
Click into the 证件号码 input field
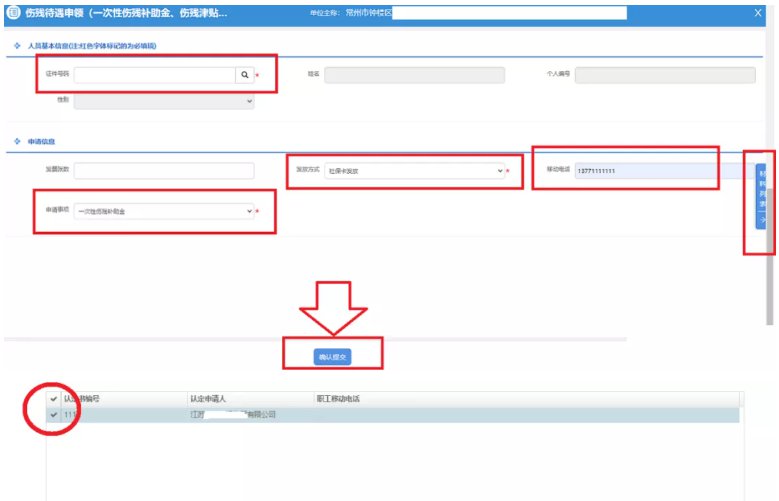[154, 75]
